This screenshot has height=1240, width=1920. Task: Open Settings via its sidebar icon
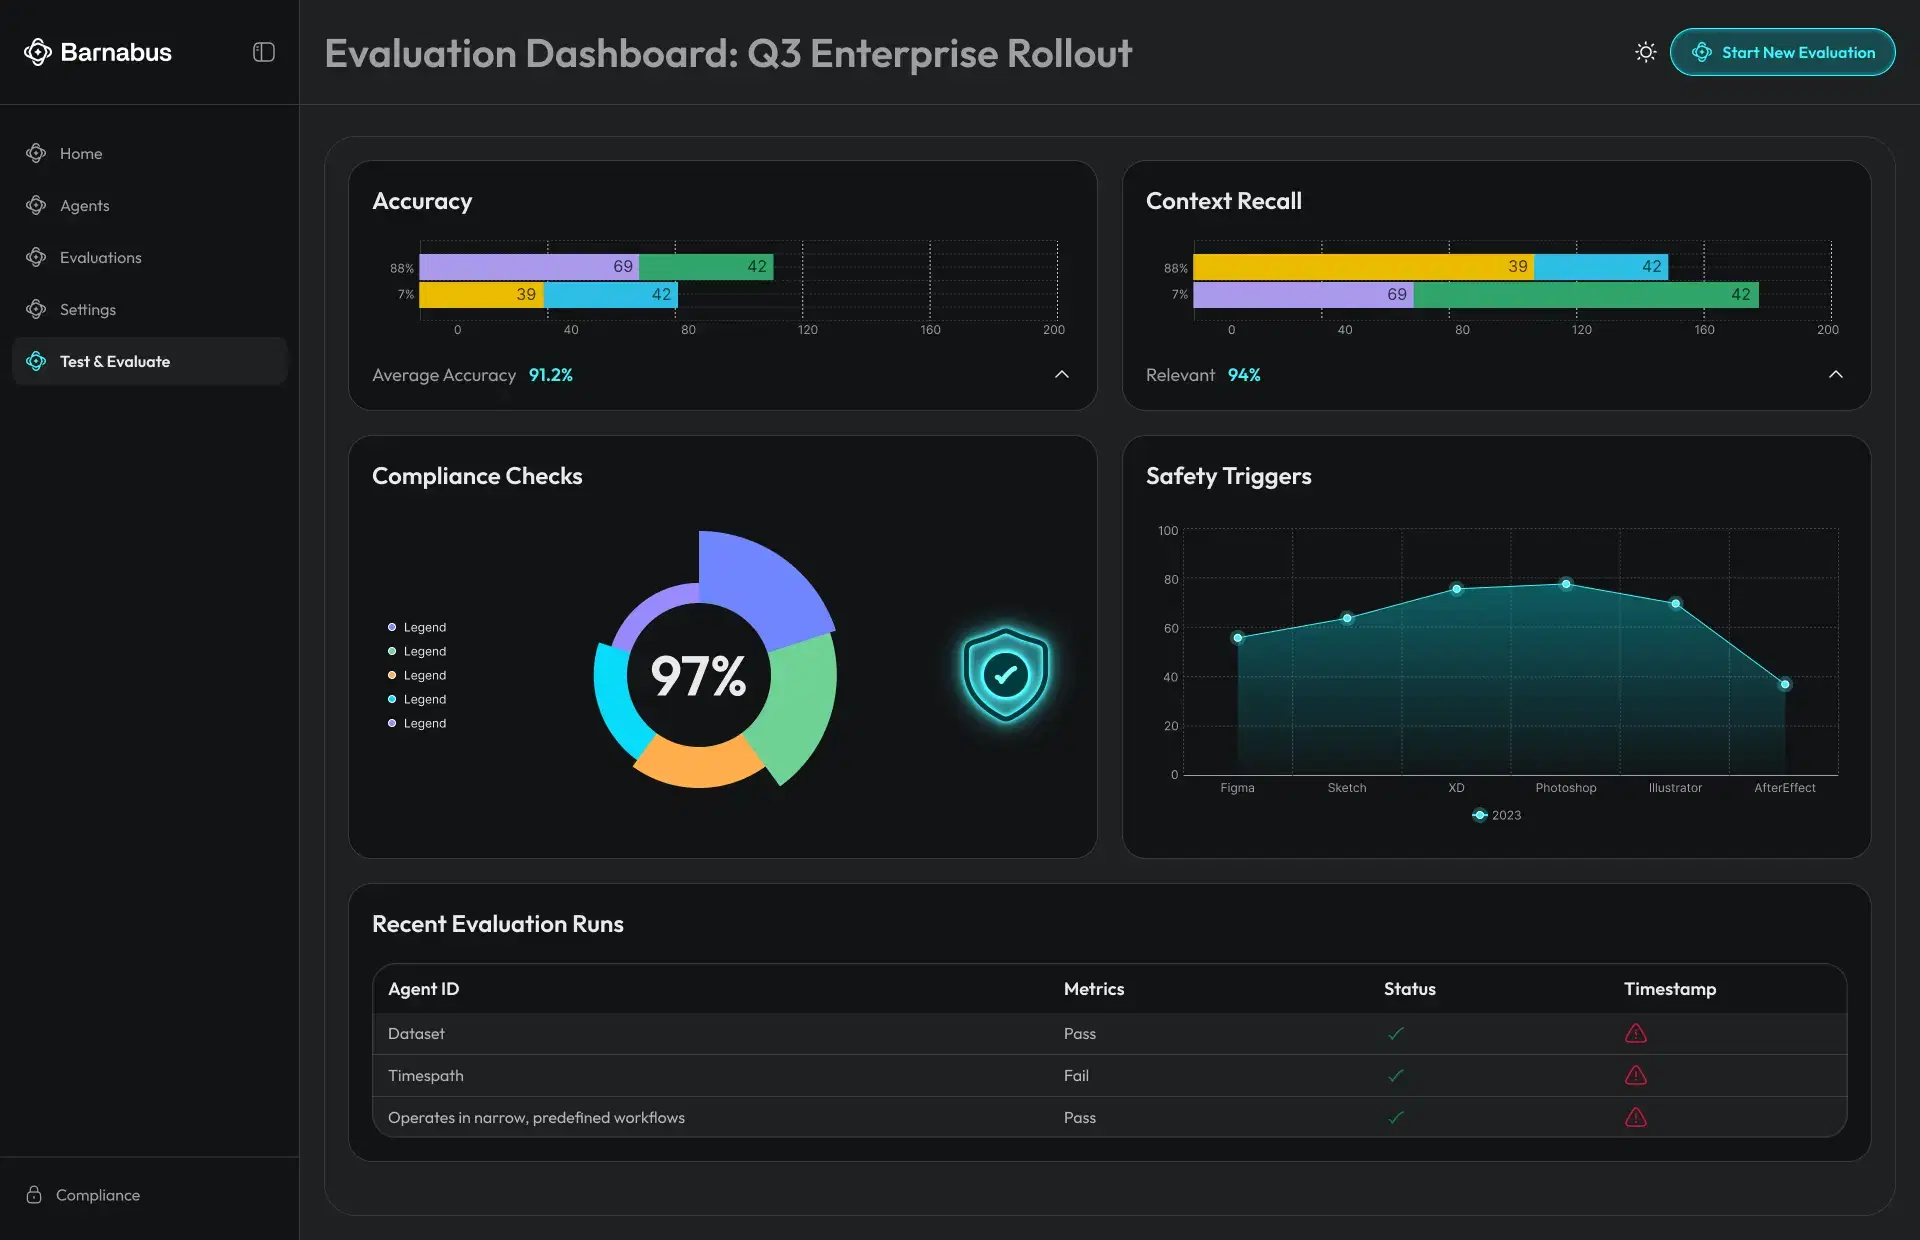coord(36,309)
